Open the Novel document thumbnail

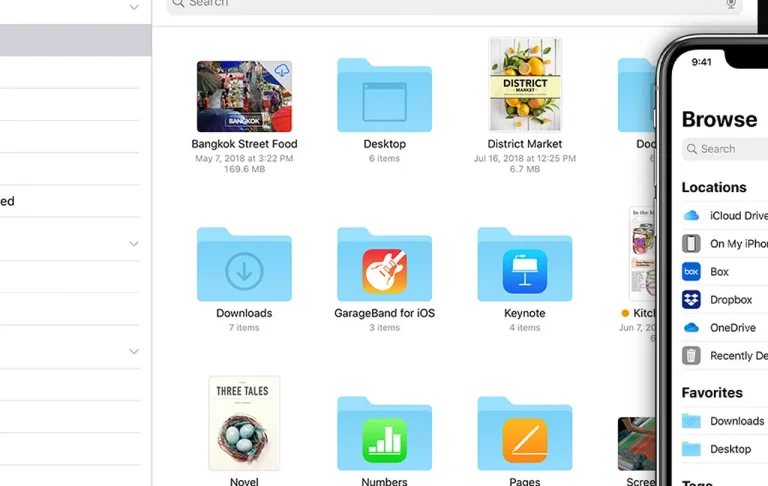tap(244, 423)
